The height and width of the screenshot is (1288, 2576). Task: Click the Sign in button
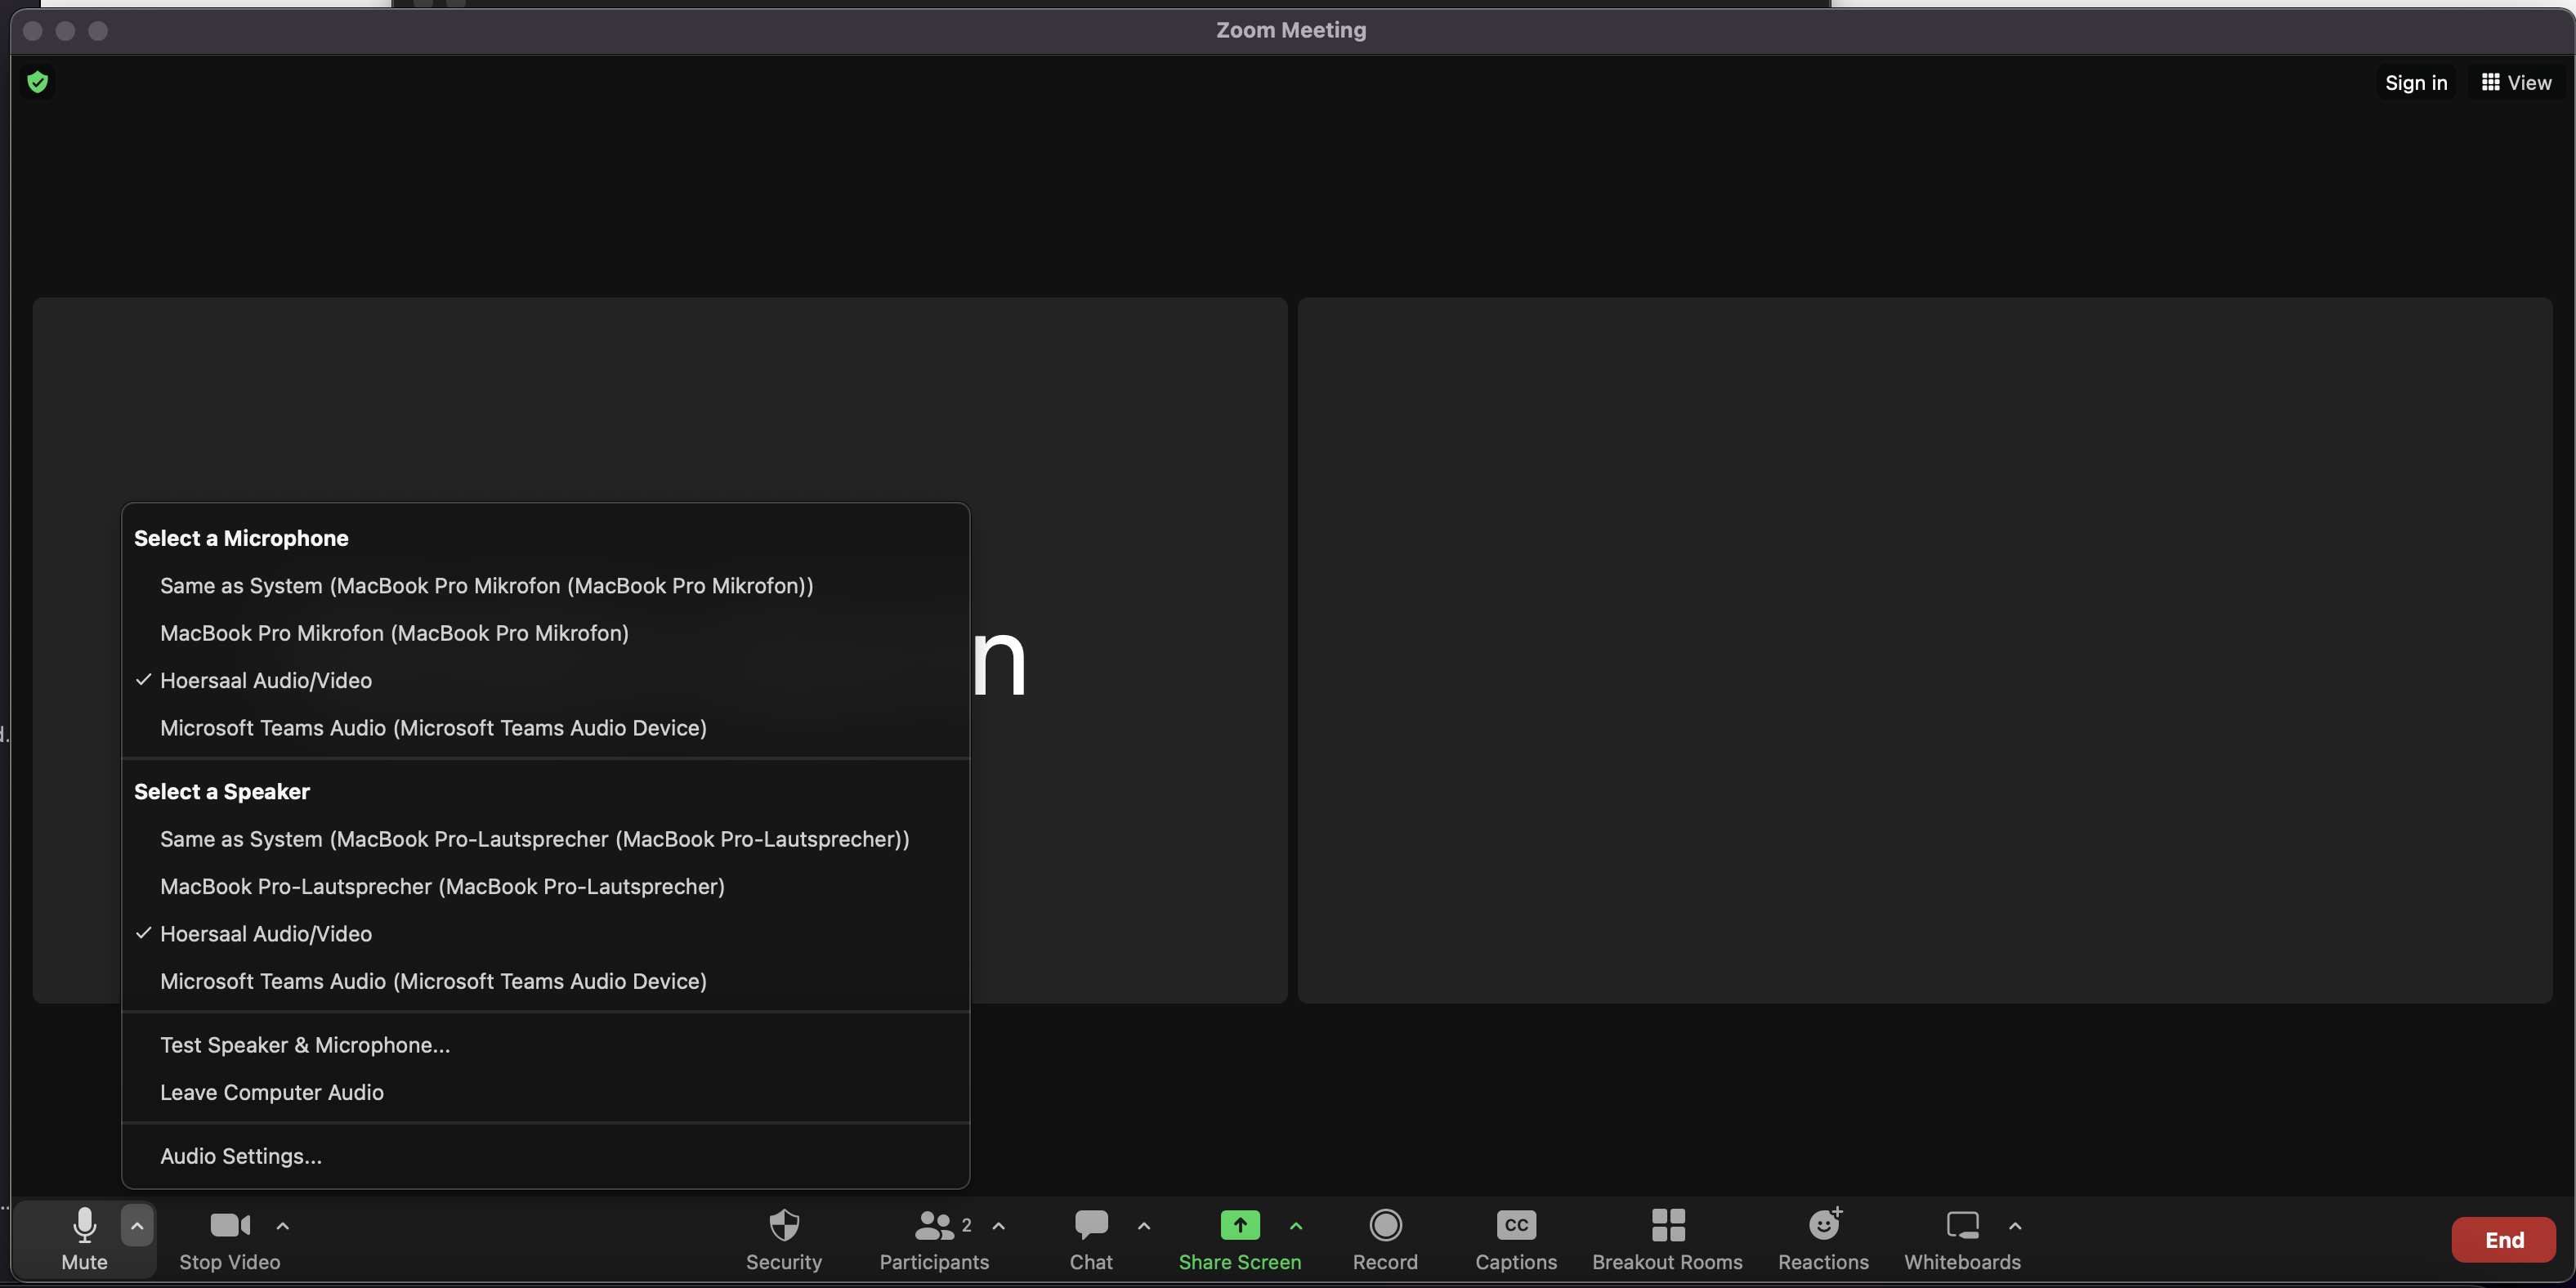2416,82
